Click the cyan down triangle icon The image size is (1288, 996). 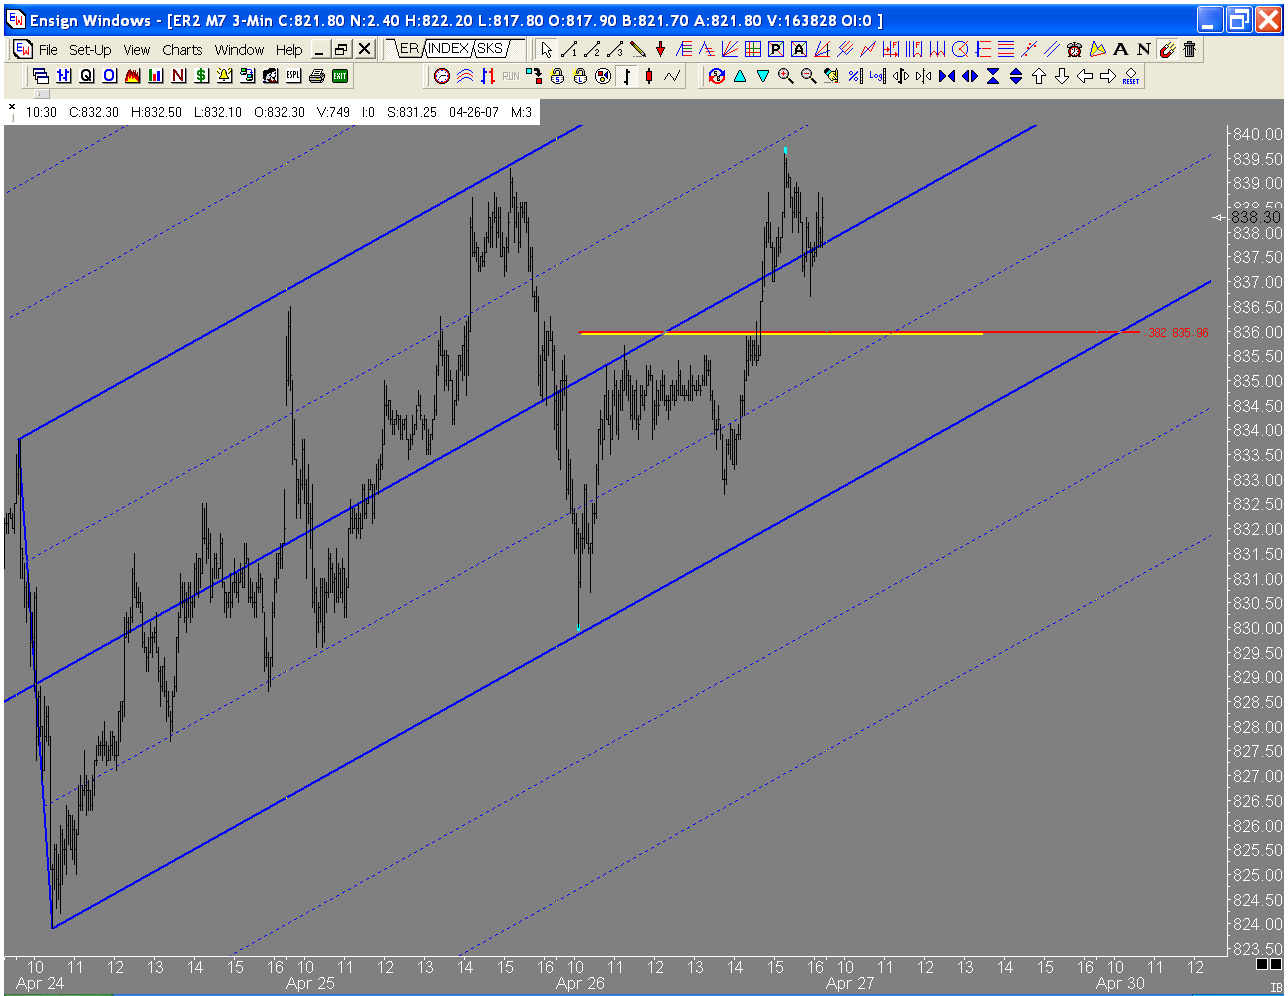pos(763,76)
